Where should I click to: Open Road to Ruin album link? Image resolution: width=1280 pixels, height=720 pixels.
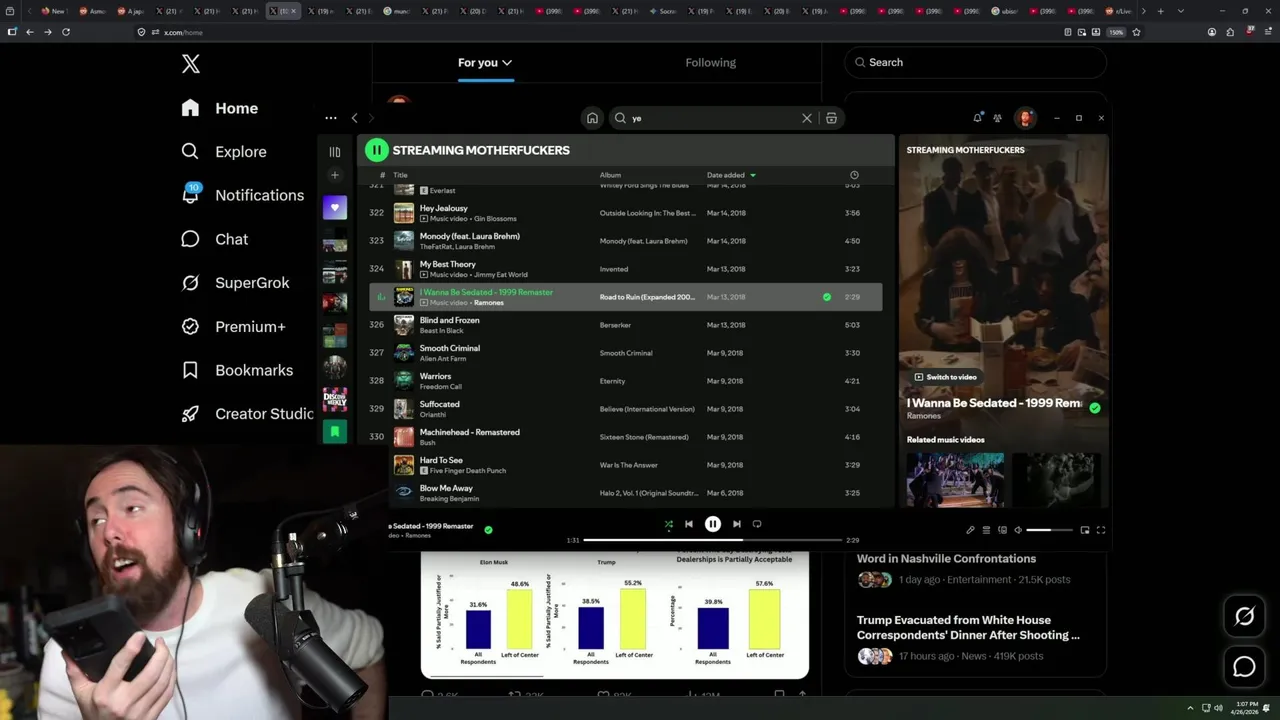pyautogui.click(x=647, y=297)
